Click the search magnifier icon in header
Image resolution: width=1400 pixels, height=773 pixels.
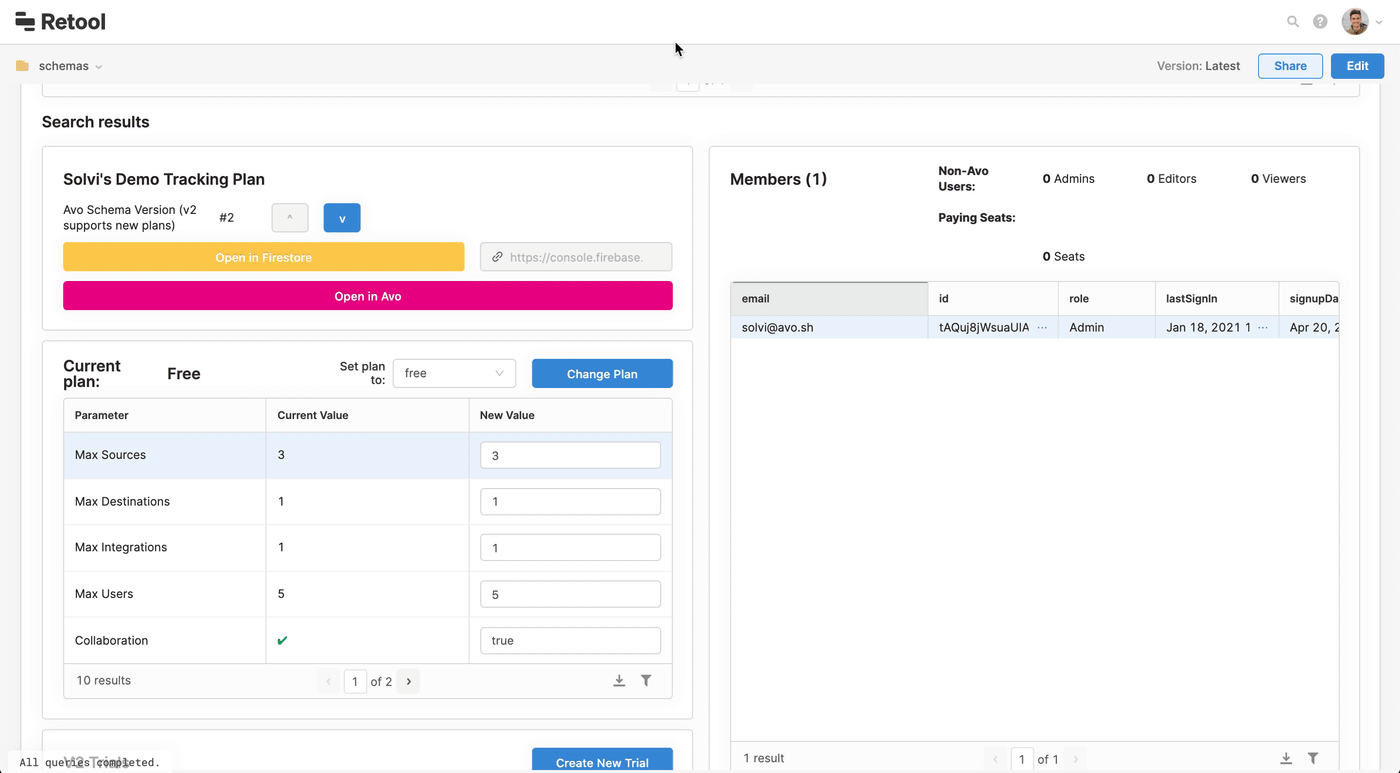tap(1293, 22)
